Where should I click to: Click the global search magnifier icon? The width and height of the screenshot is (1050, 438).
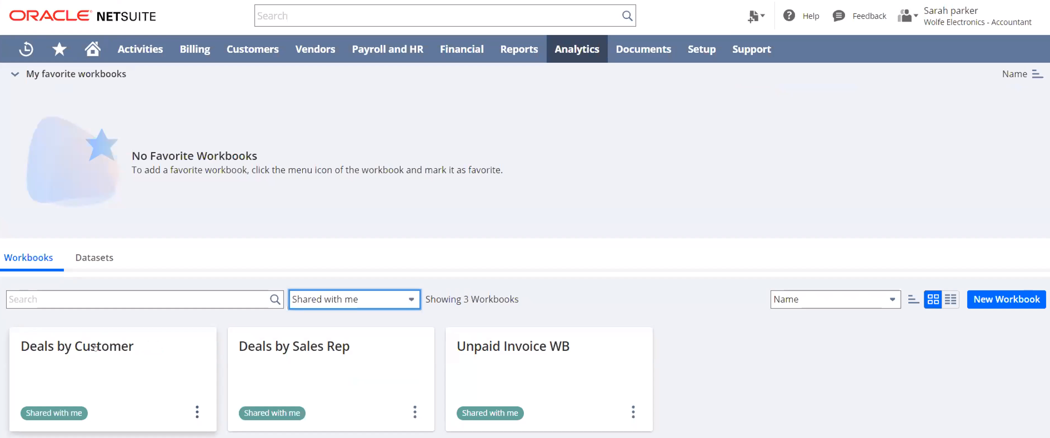pyautogui.click(x=627, y=16)
